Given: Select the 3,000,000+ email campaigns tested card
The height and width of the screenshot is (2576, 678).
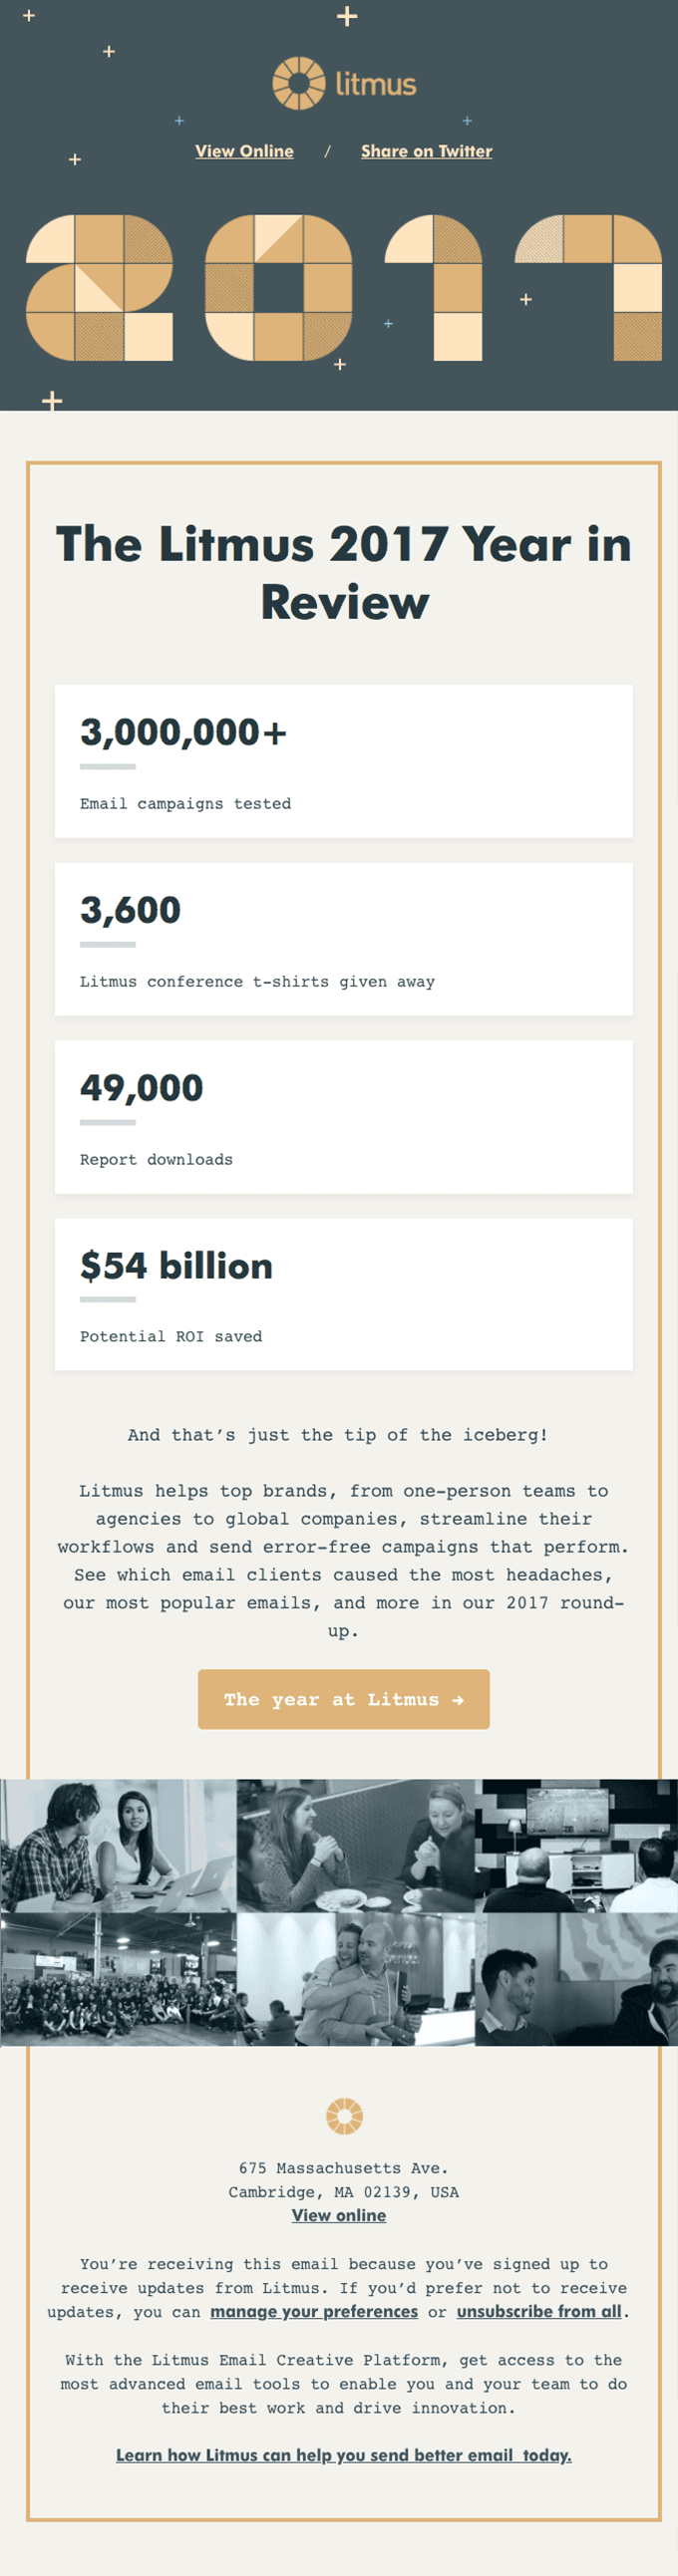Looking at the screenshot, I should click(343, 761).
